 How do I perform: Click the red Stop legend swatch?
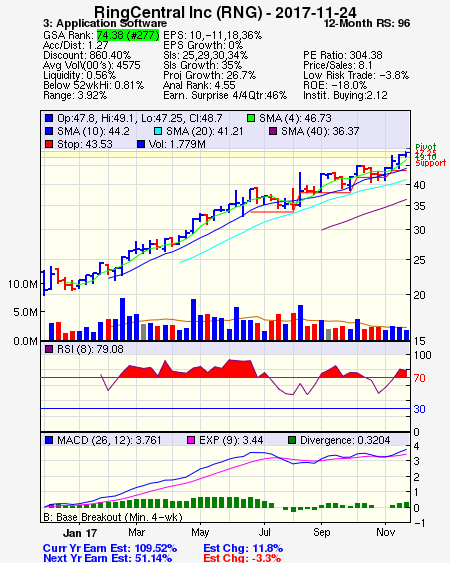click(49, 144)
